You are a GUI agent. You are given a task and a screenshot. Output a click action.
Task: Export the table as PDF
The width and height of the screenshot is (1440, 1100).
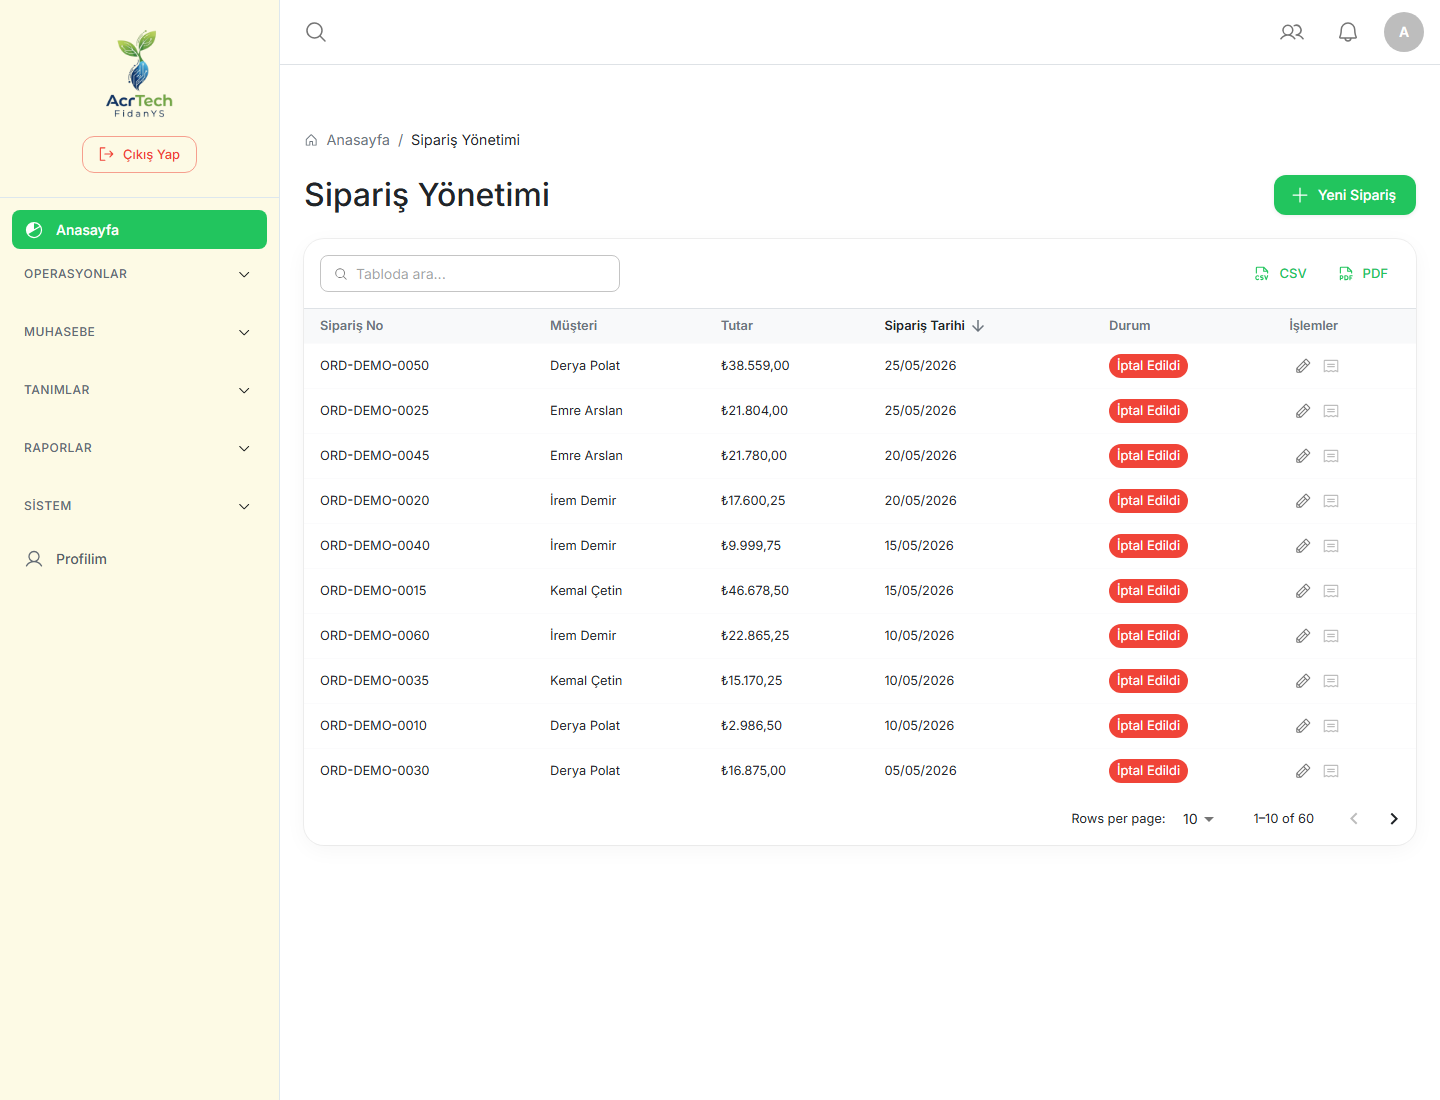tap(1364, 273)
